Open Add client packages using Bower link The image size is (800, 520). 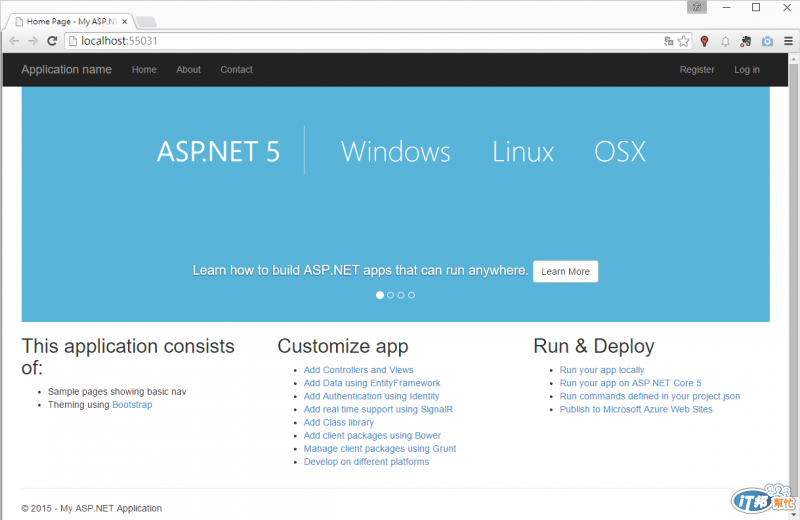click(372, 436)
